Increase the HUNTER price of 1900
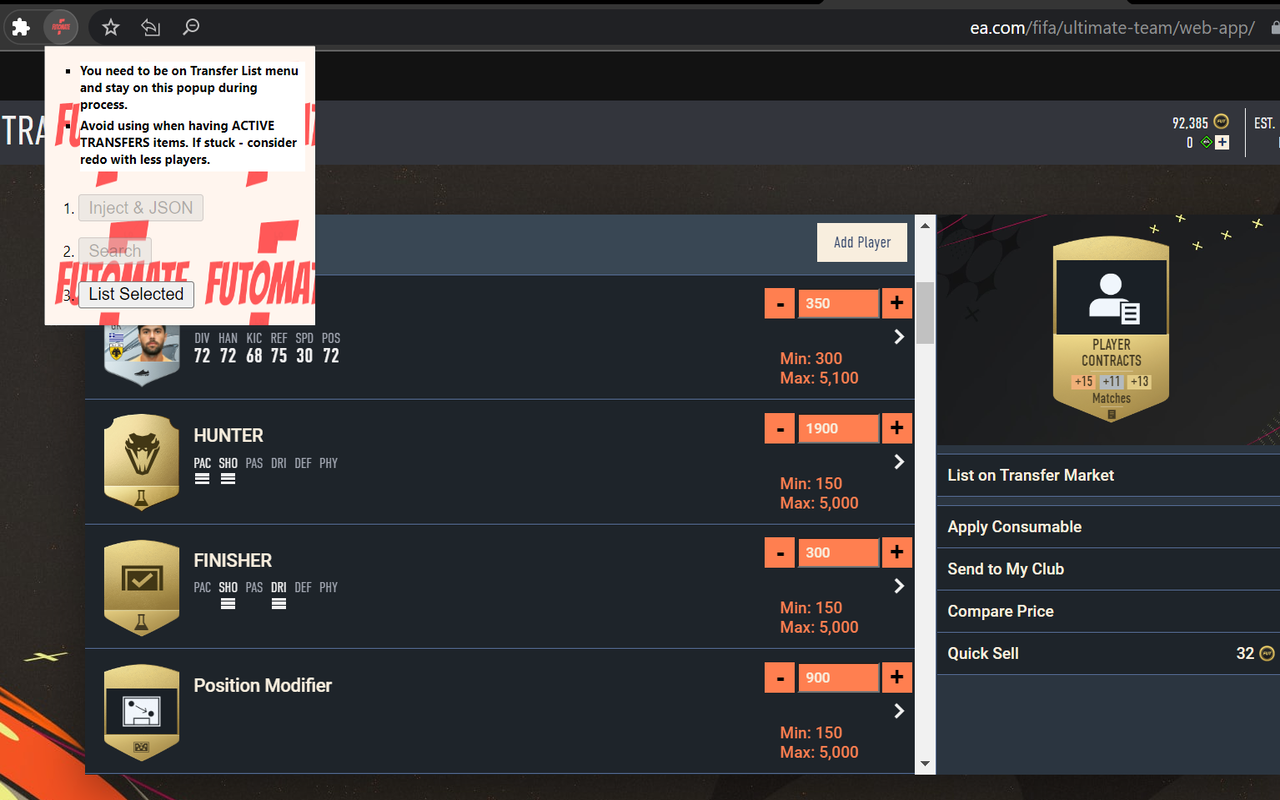Screen dimensions: 1280x800 coord(897,428)
